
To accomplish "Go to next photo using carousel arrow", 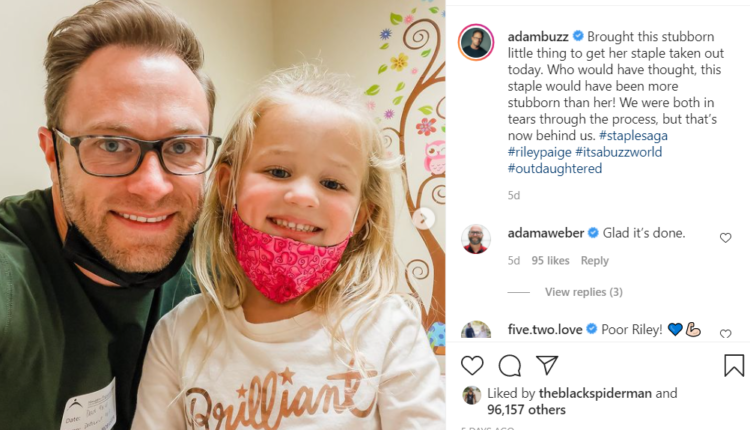I will pyautogui.click(x=423, y=219).
